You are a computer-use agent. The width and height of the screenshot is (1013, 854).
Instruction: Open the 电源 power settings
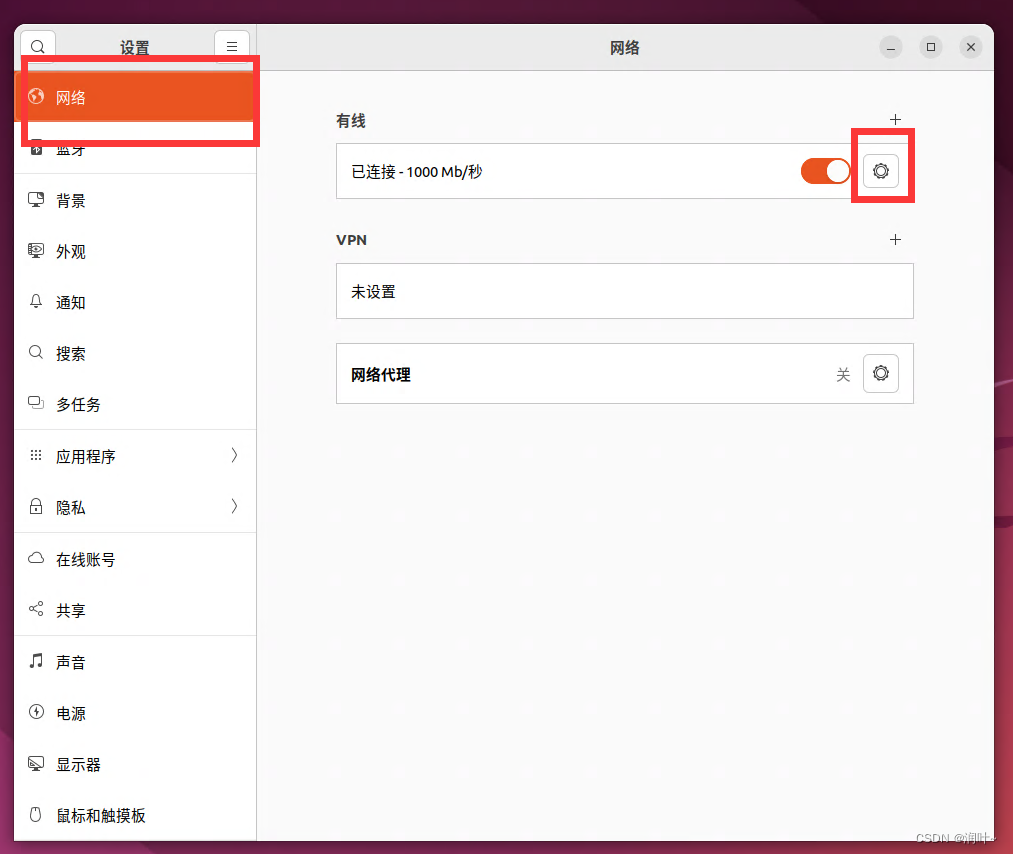tap(135, 713)
